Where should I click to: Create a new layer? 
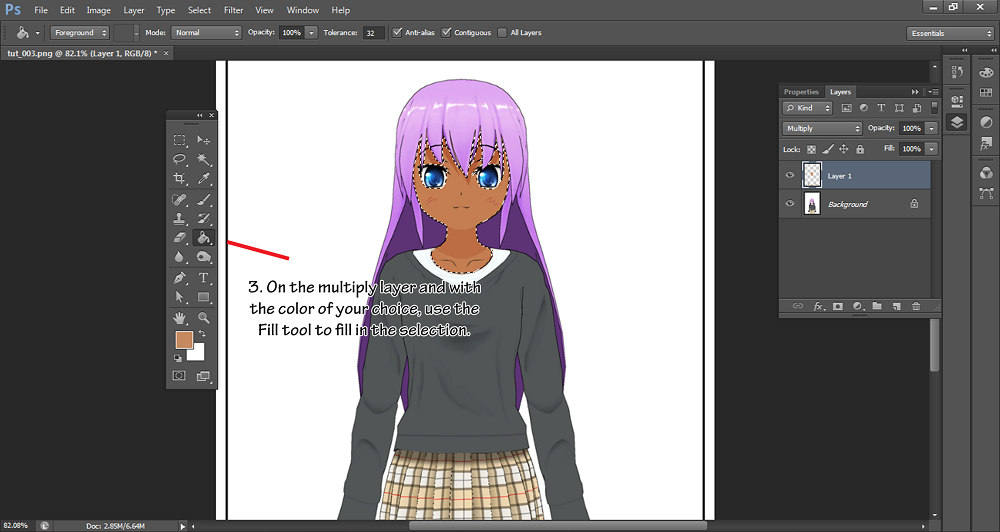897,306
